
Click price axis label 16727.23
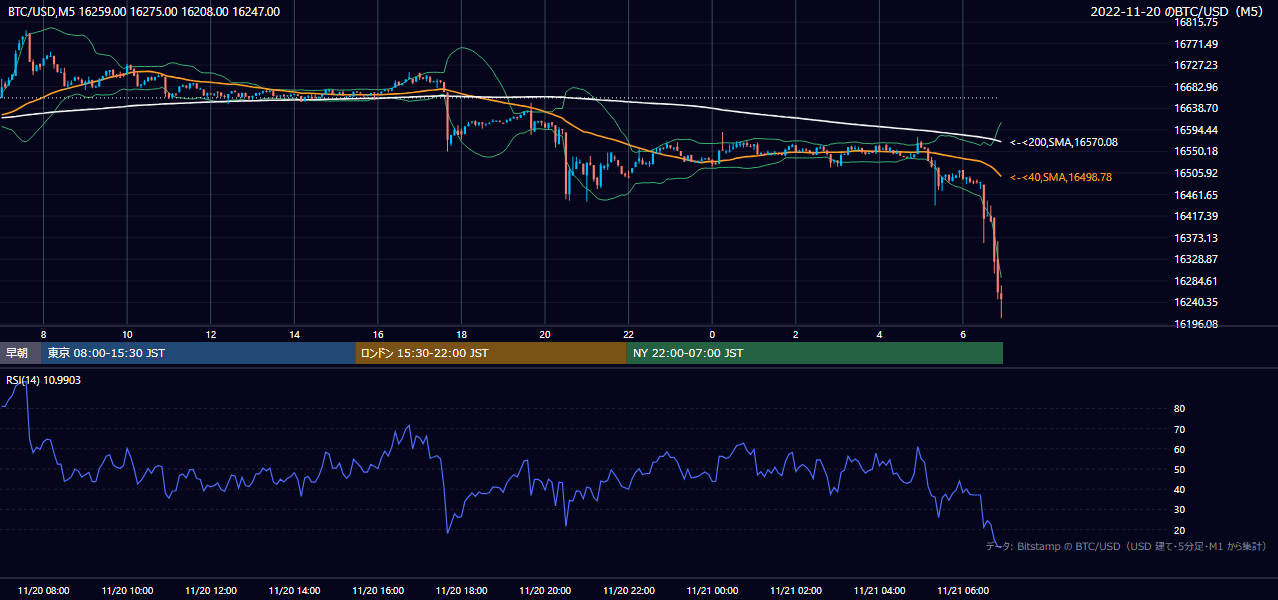pos(1195,65)
